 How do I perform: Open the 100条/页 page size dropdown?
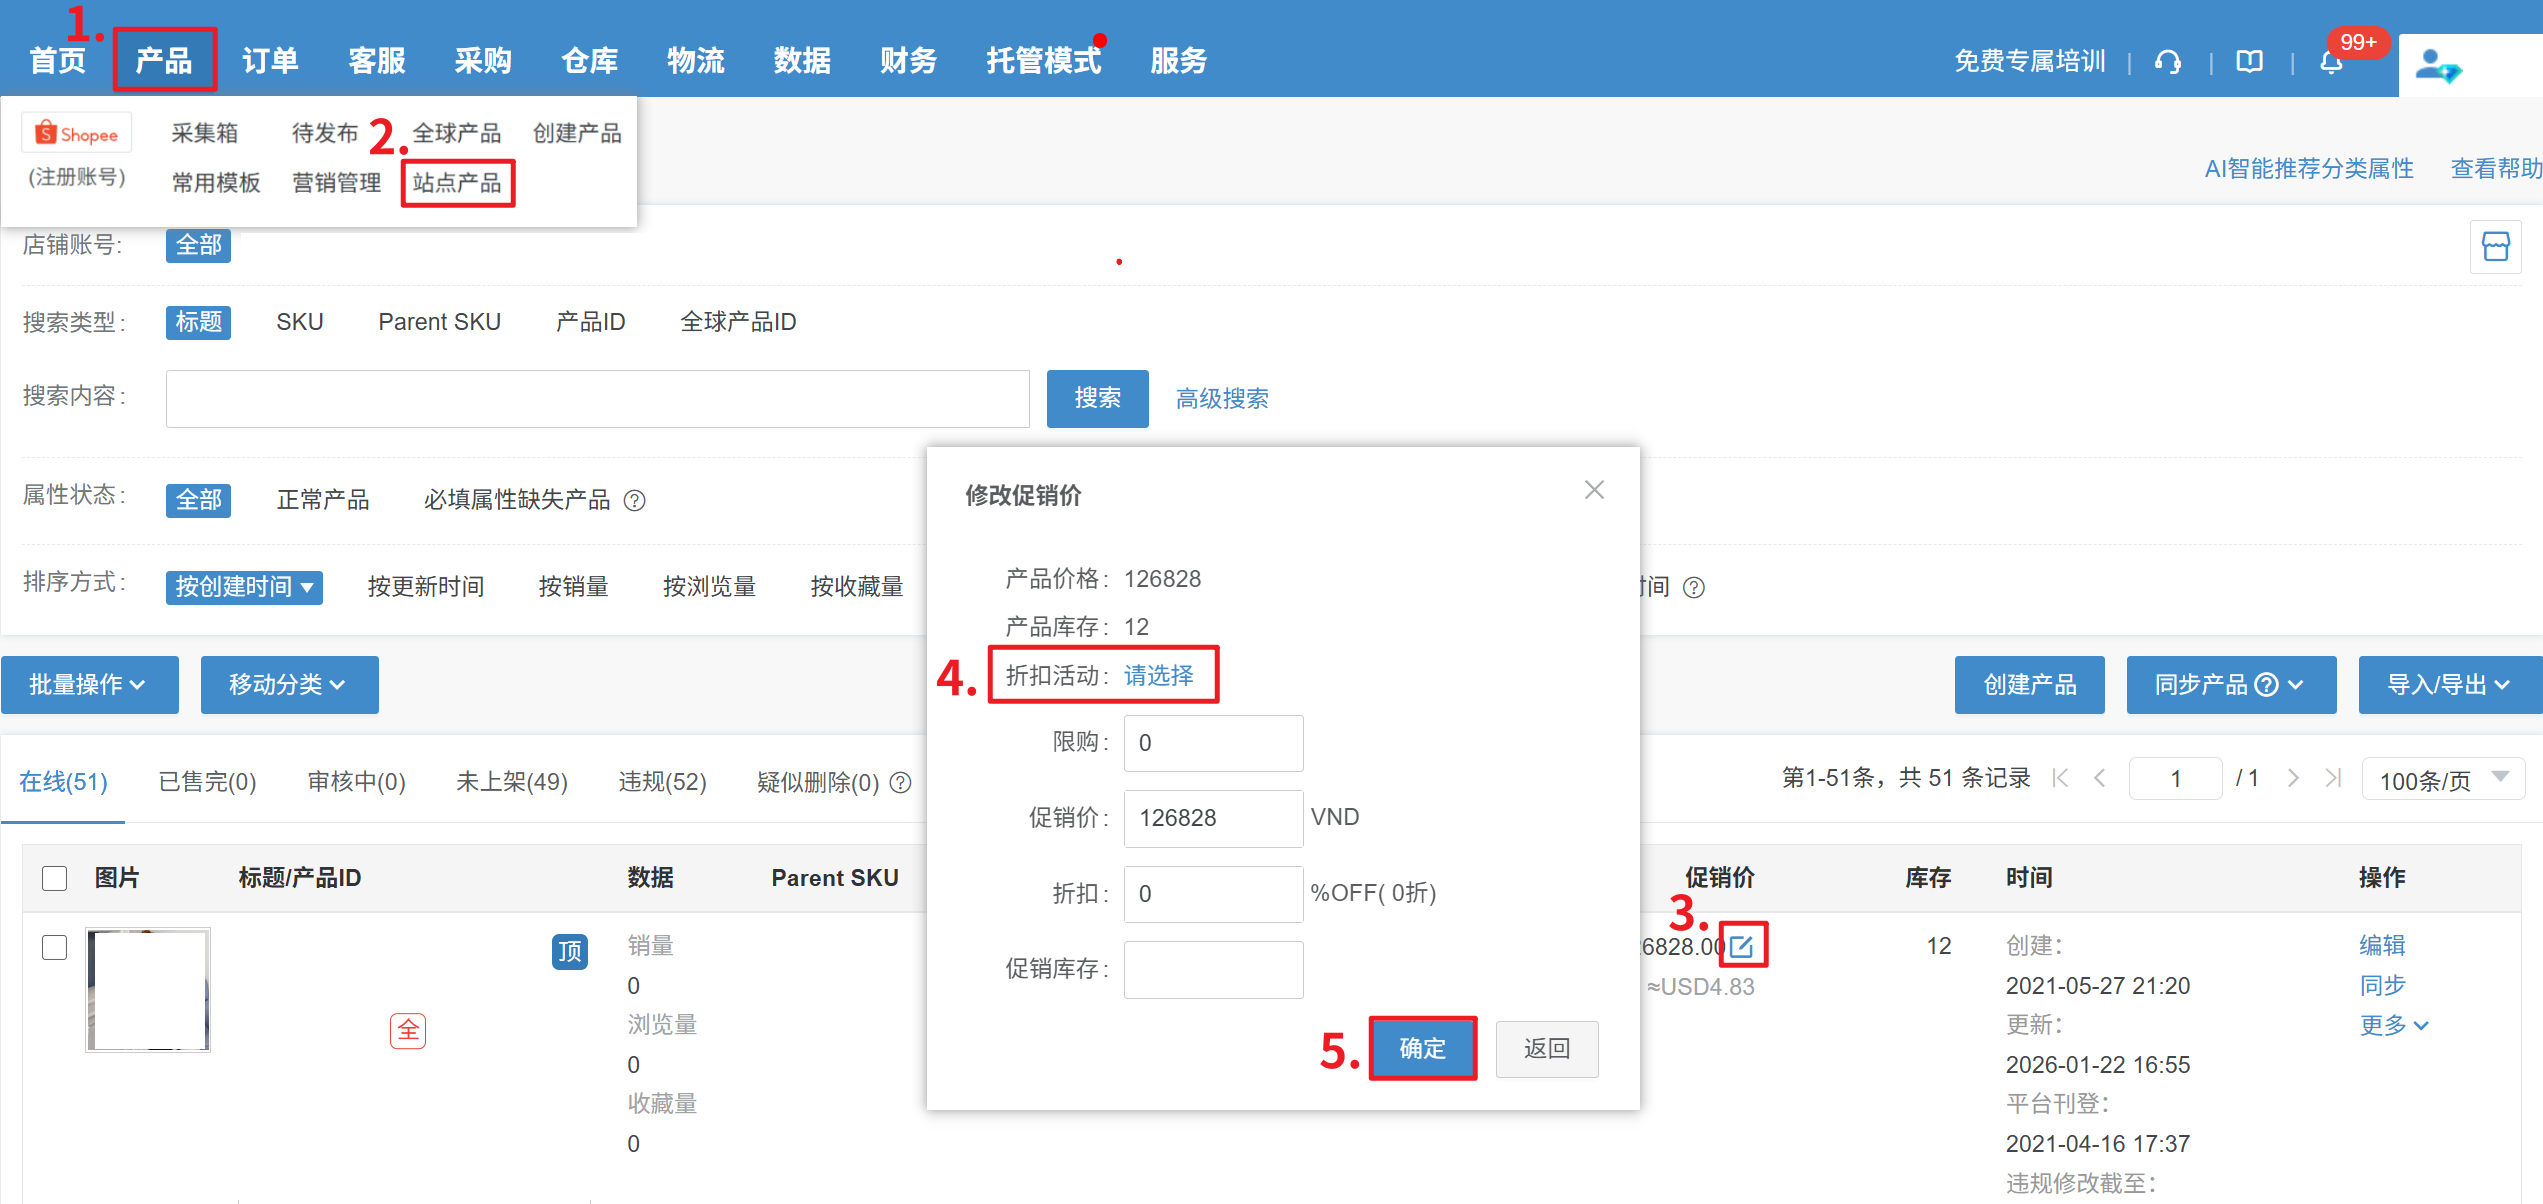[x=2442, y=779]
